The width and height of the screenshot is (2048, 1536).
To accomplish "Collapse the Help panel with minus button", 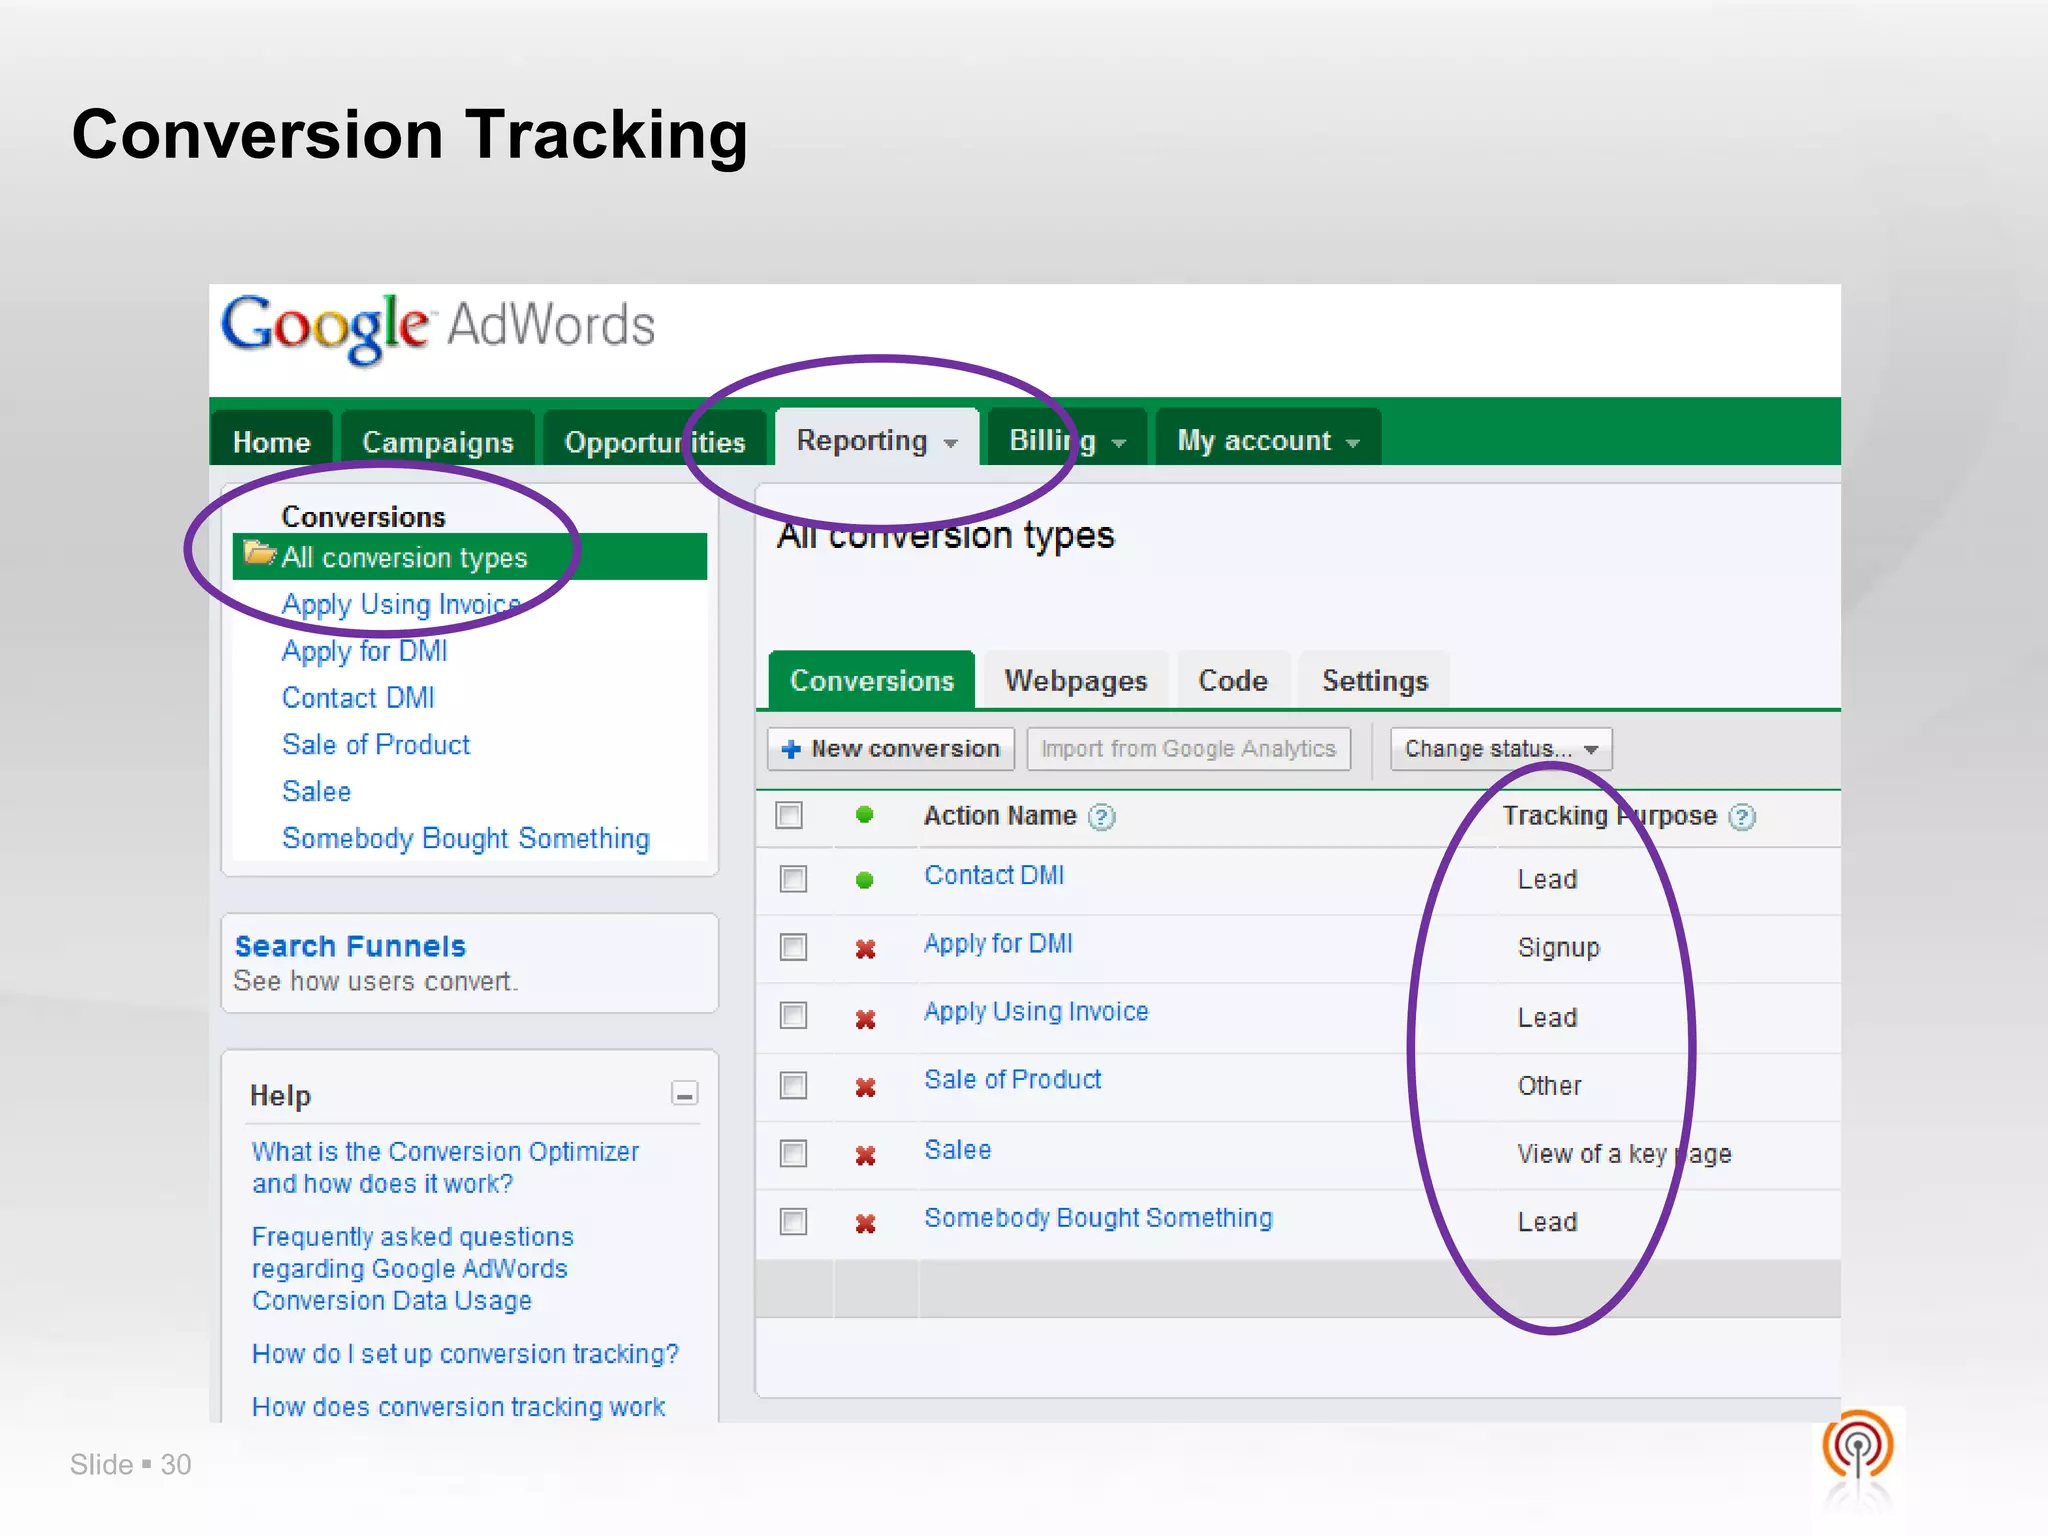I will (x=684, y=1094).
